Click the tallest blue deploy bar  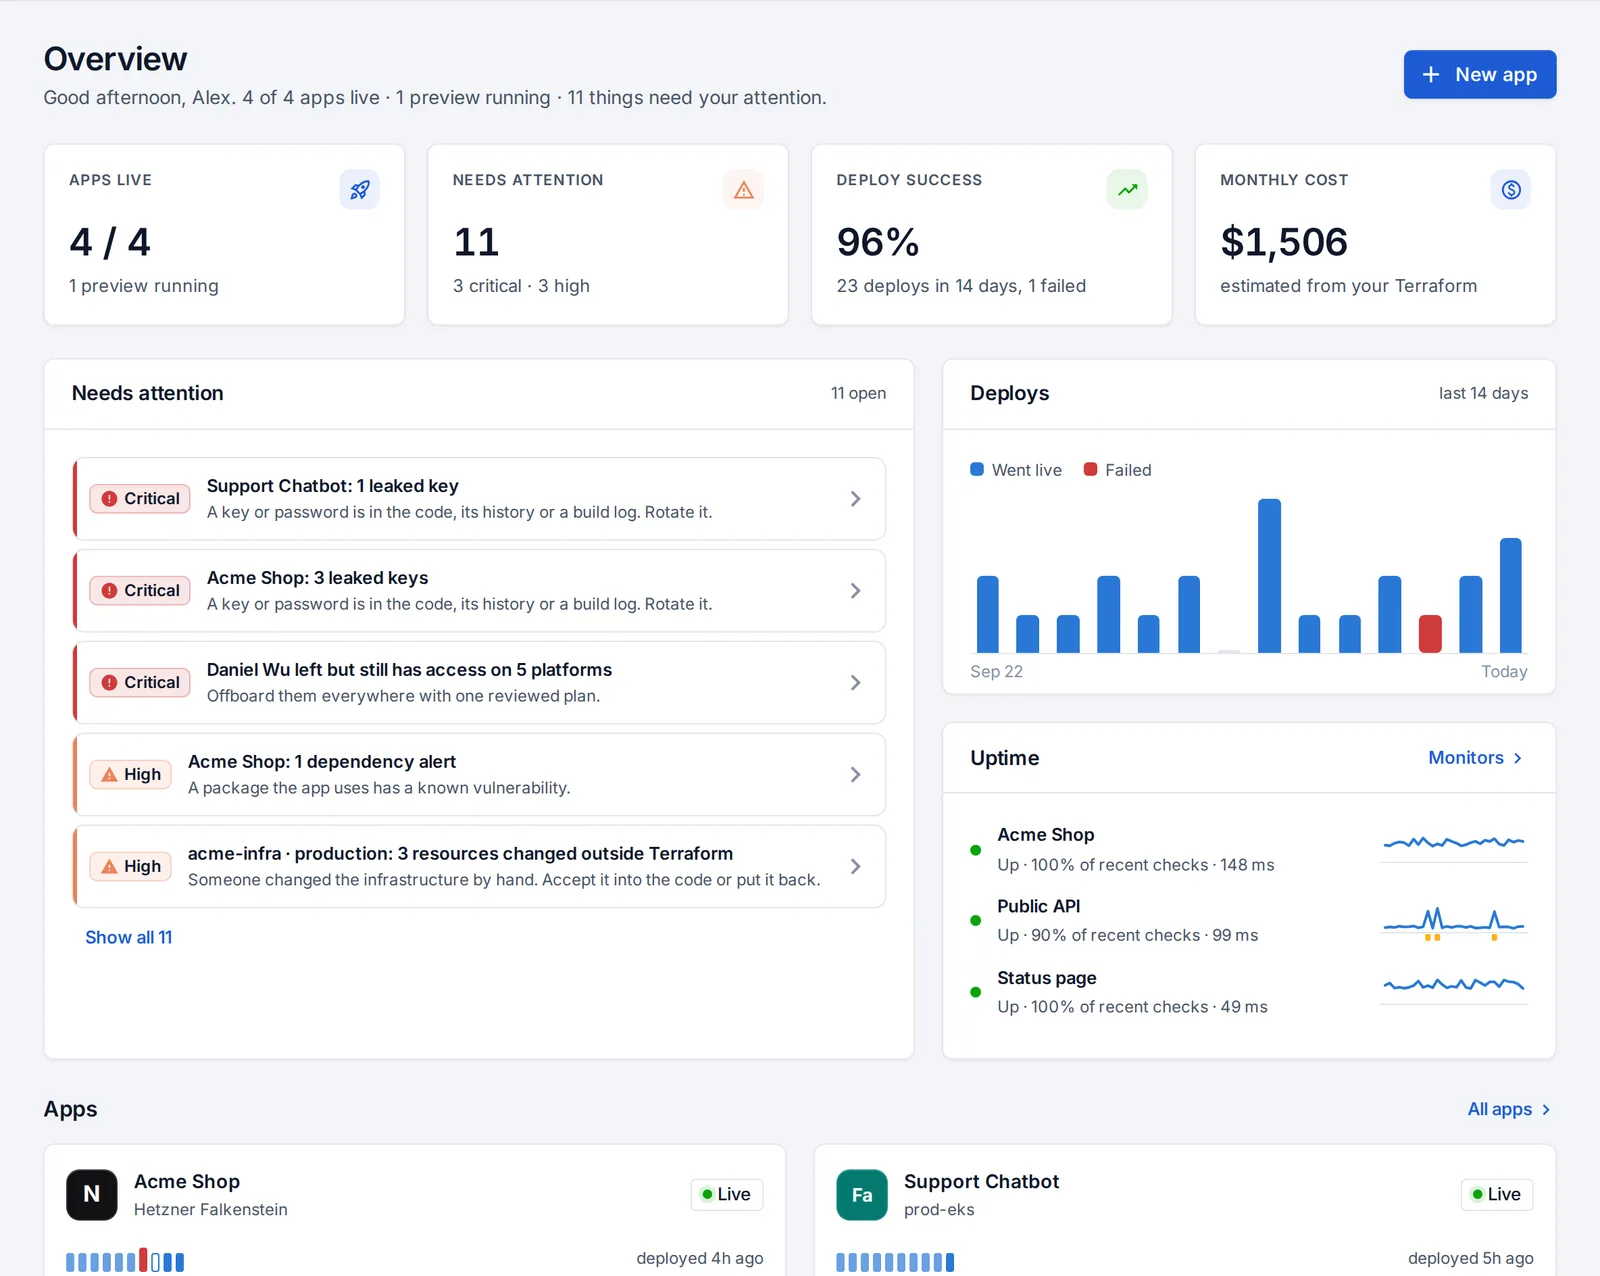pyautogui.click(x=1269, y=576)
